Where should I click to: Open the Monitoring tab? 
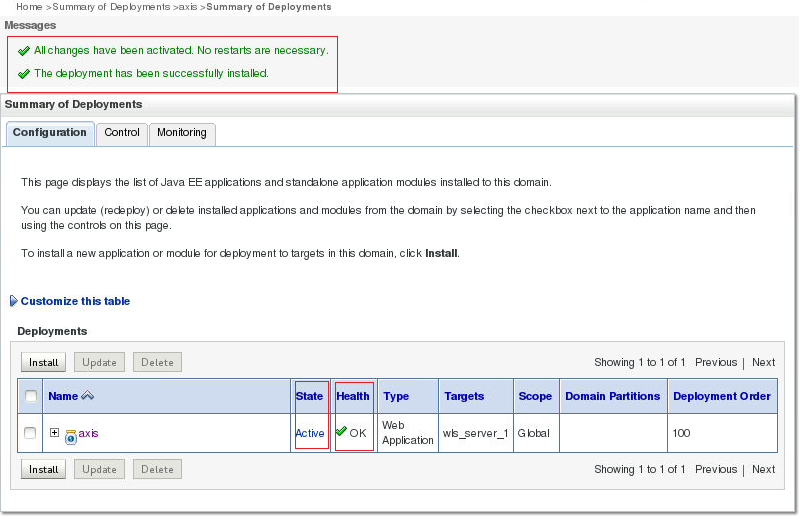click(182, 133)
